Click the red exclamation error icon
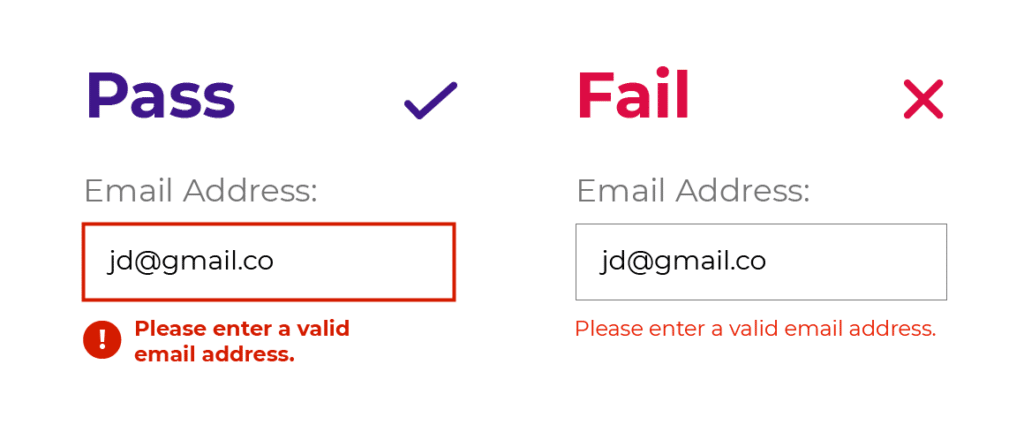The height and width of the screenshot is (448, 1024). pos(102,340)
